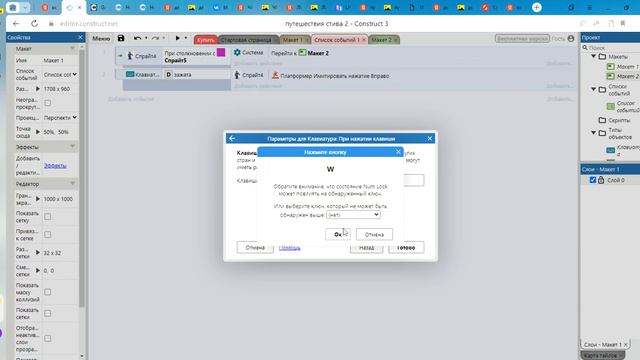Viewport: 640px width, 360px height.
Task: Open the Меню menu
Action: click(101, 38)
